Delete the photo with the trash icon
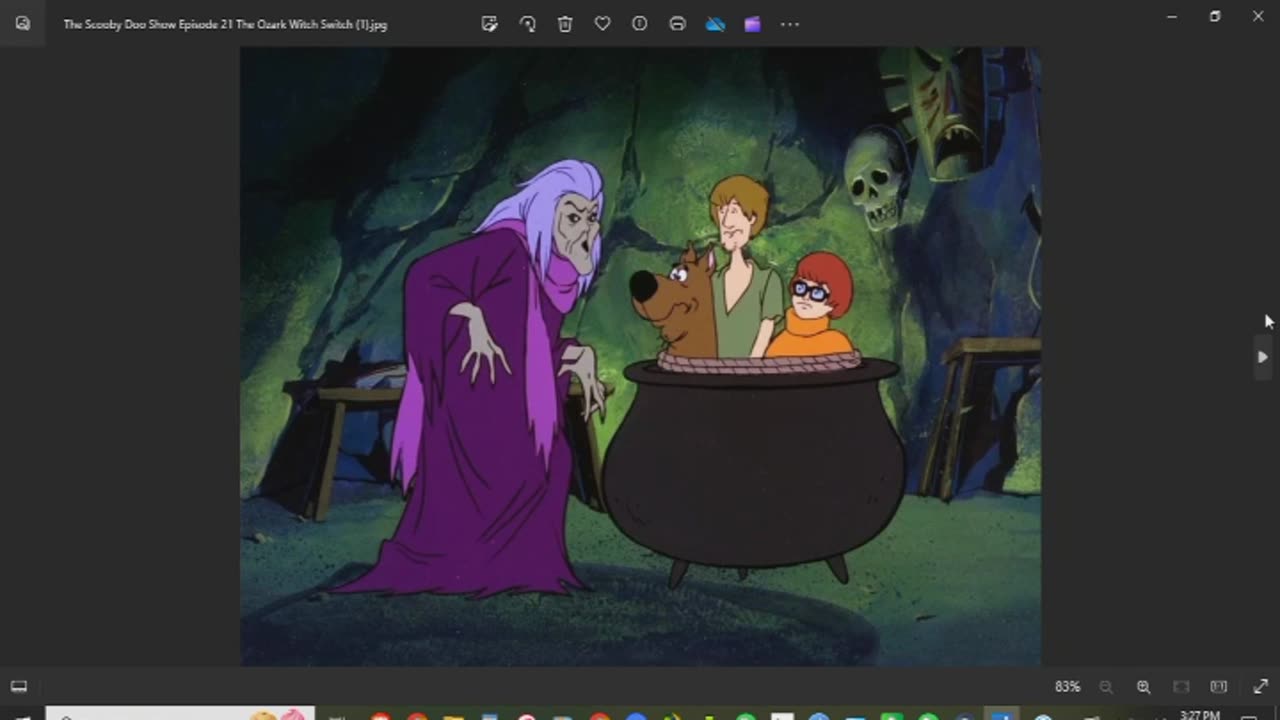Viewport: 1280px width, 720px height. [x=565, y=24]
